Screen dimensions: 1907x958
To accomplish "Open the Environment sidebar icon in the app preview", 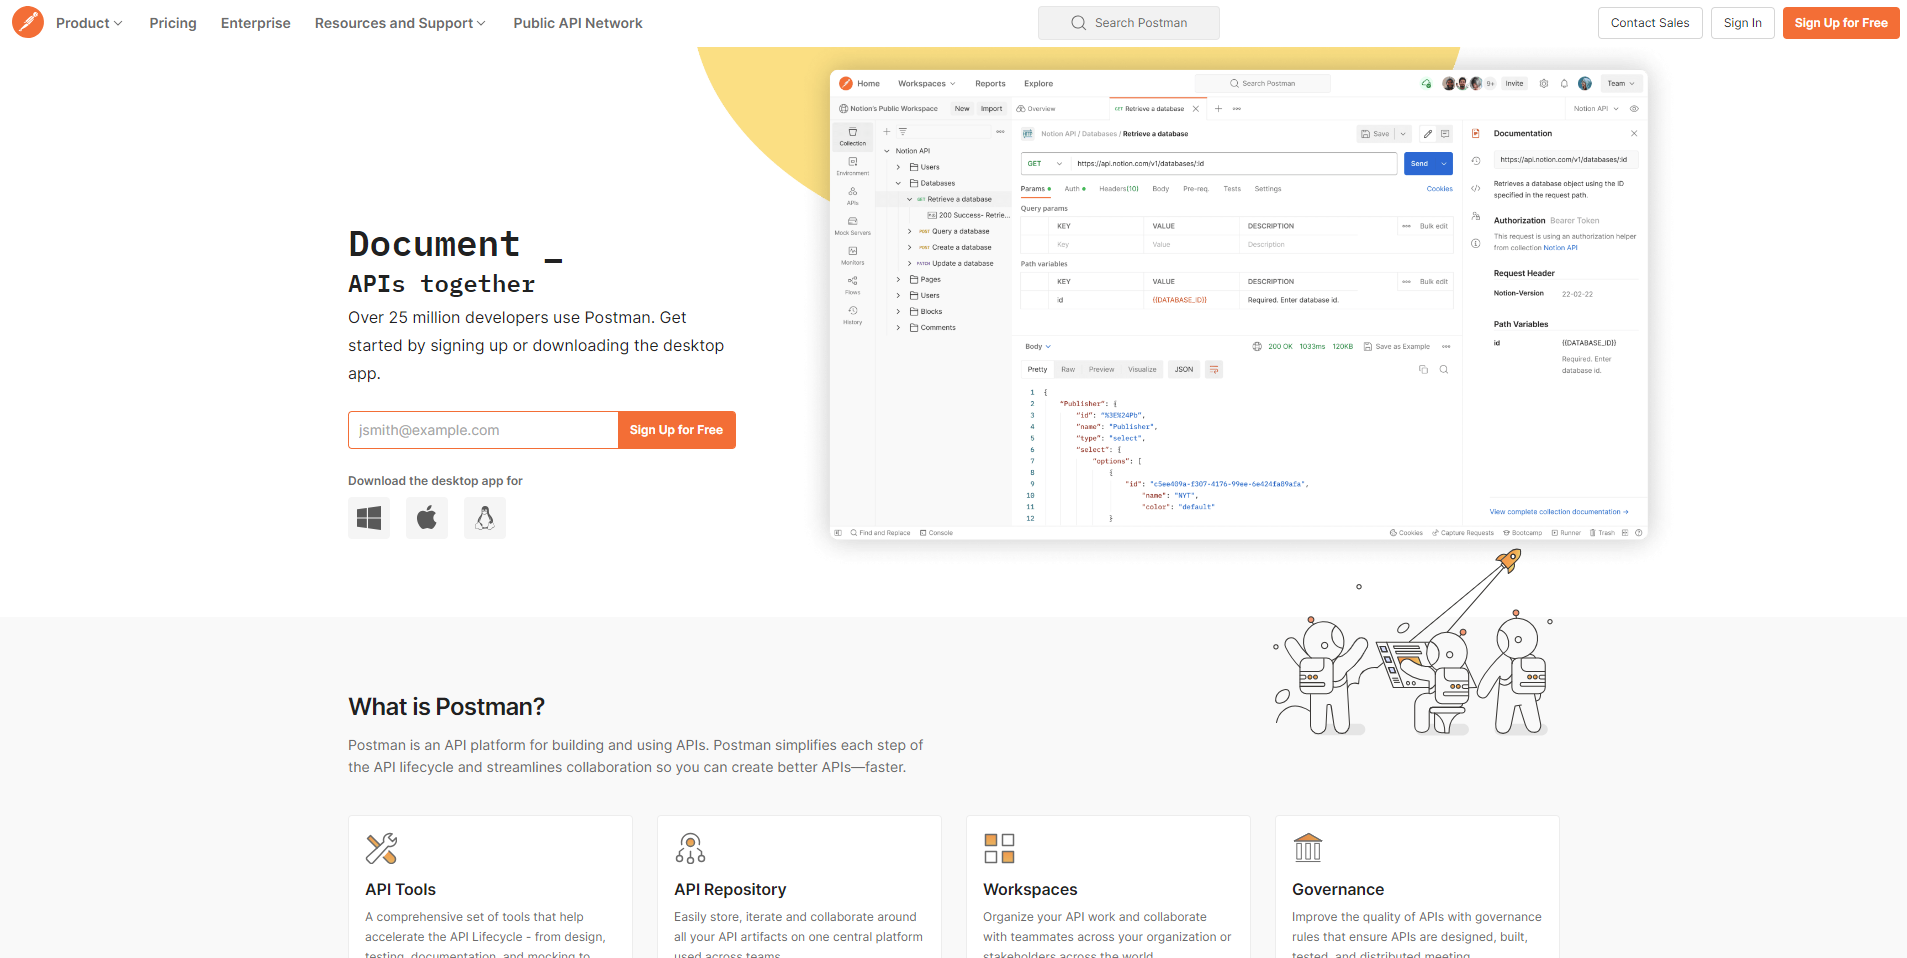I will click(853, 166).
